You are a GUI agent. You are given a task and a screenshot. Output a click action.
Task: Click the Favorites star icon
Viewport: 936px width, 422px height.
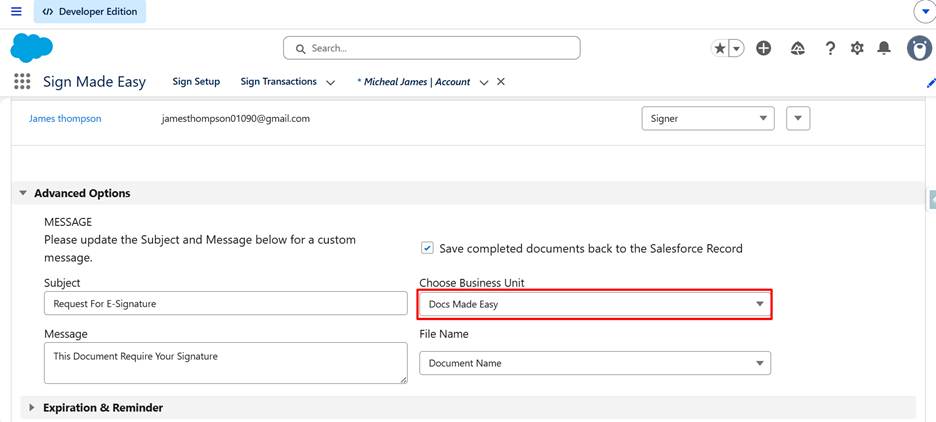point(721,48)
